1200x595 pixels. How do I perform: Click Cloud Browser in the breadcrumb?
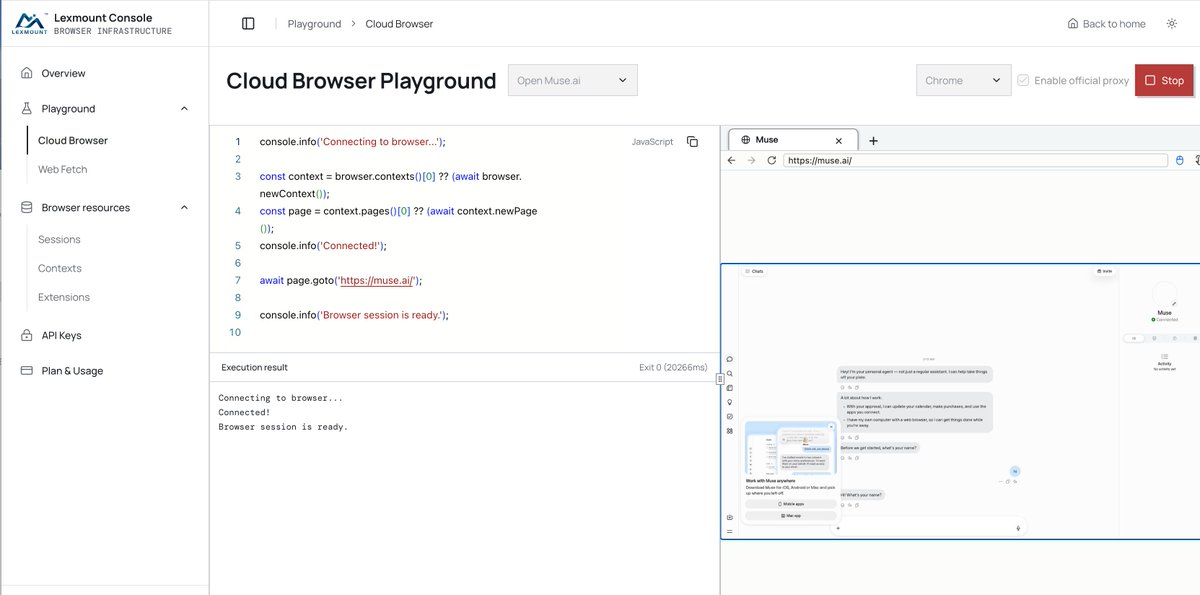click(399, 24)
